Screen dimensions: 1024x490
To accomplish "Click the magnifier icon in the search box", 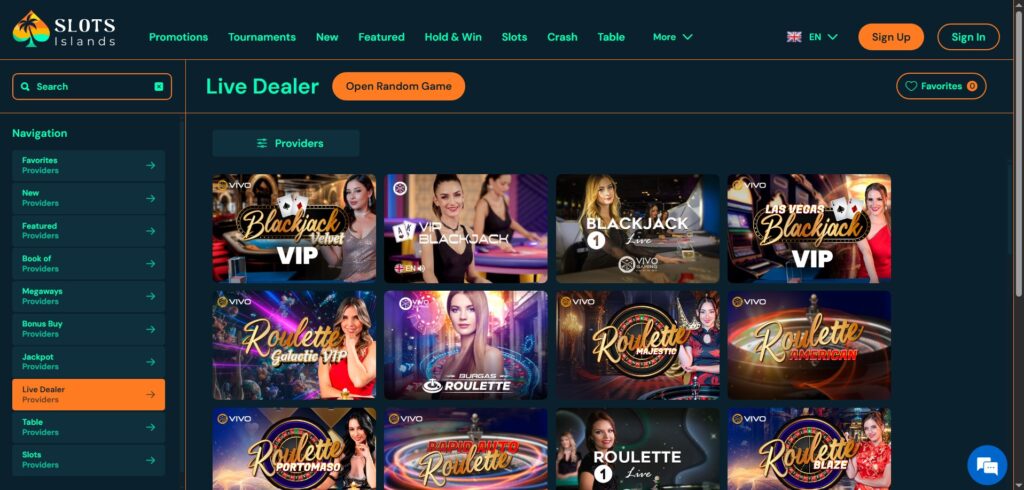I will pyautogui.click(x=25, y=86).
